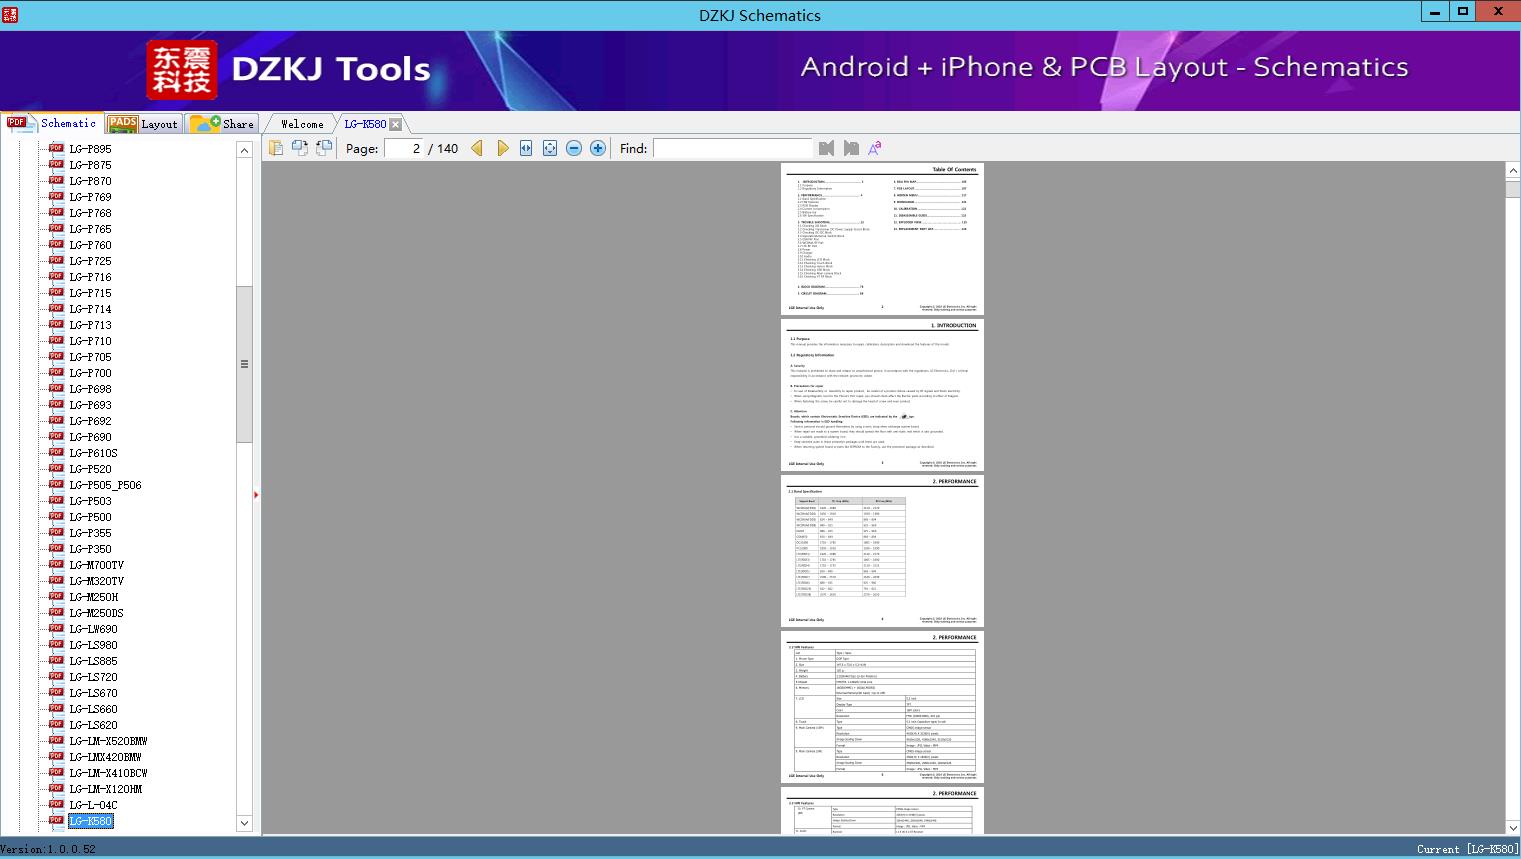
Task: Click the Band Specification performance page
Action: click(x=882, y=550)
